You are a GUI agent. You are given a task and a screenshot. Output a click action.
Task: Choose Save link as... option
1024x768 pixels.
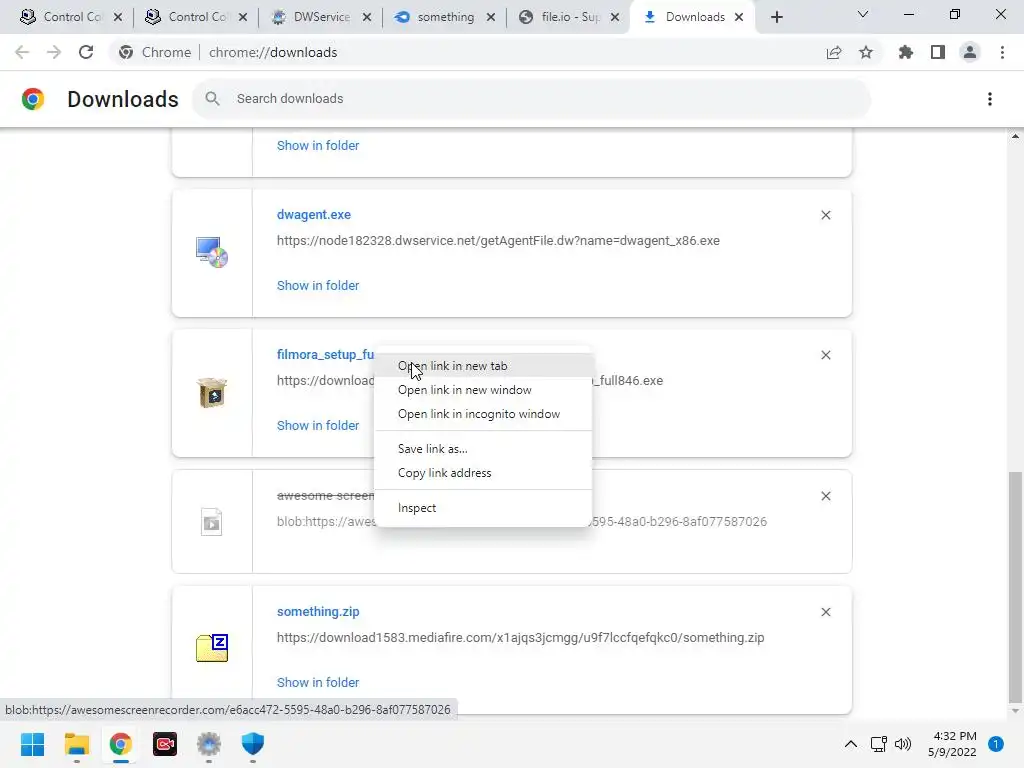pyautogui.click(x=483, y=449)
